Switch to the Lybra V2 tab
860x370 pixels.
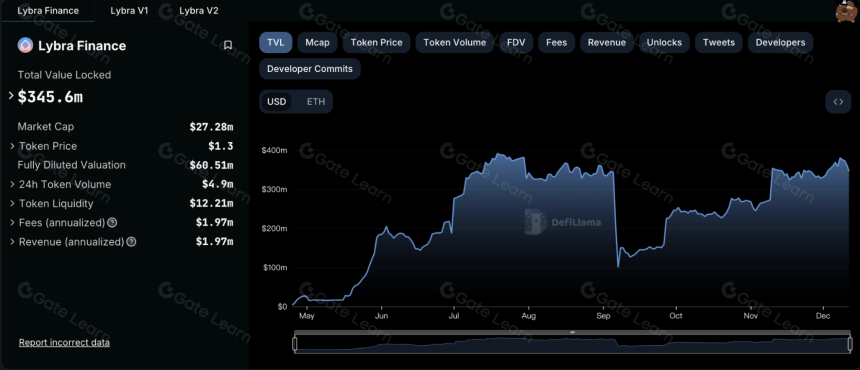pyautogui.click(x=199, y=10)
